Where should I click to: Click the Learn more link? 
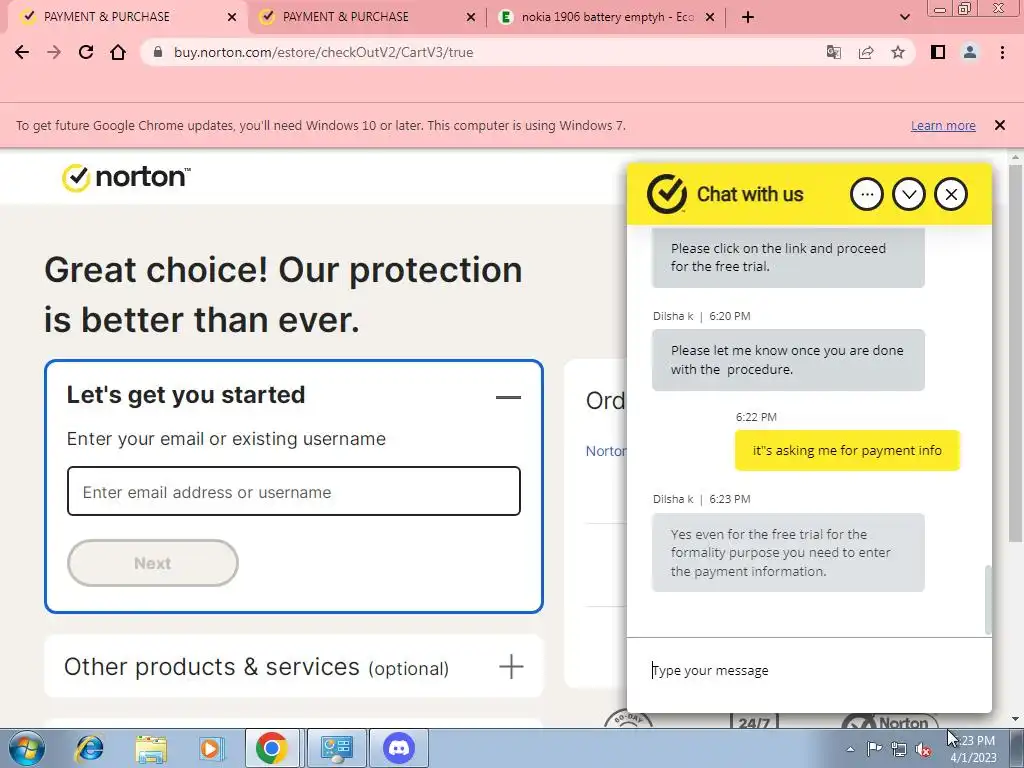tap(943, 125)
